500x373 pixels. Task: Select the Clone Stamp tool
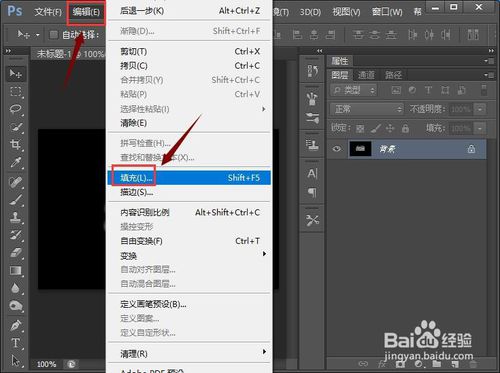[15, 217]
